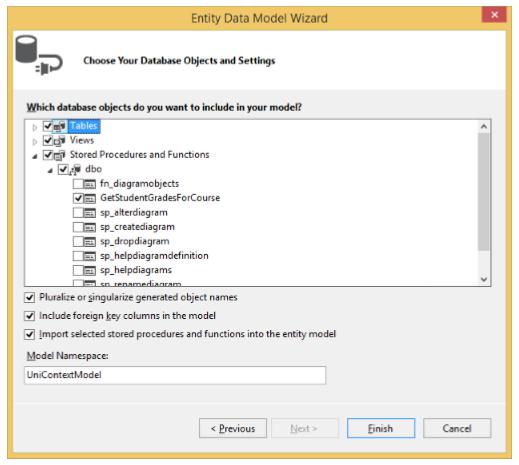Screen dimensions: 519x465
Task: Toggle Import selected stored procedures and functions
Action: [30, 334]
